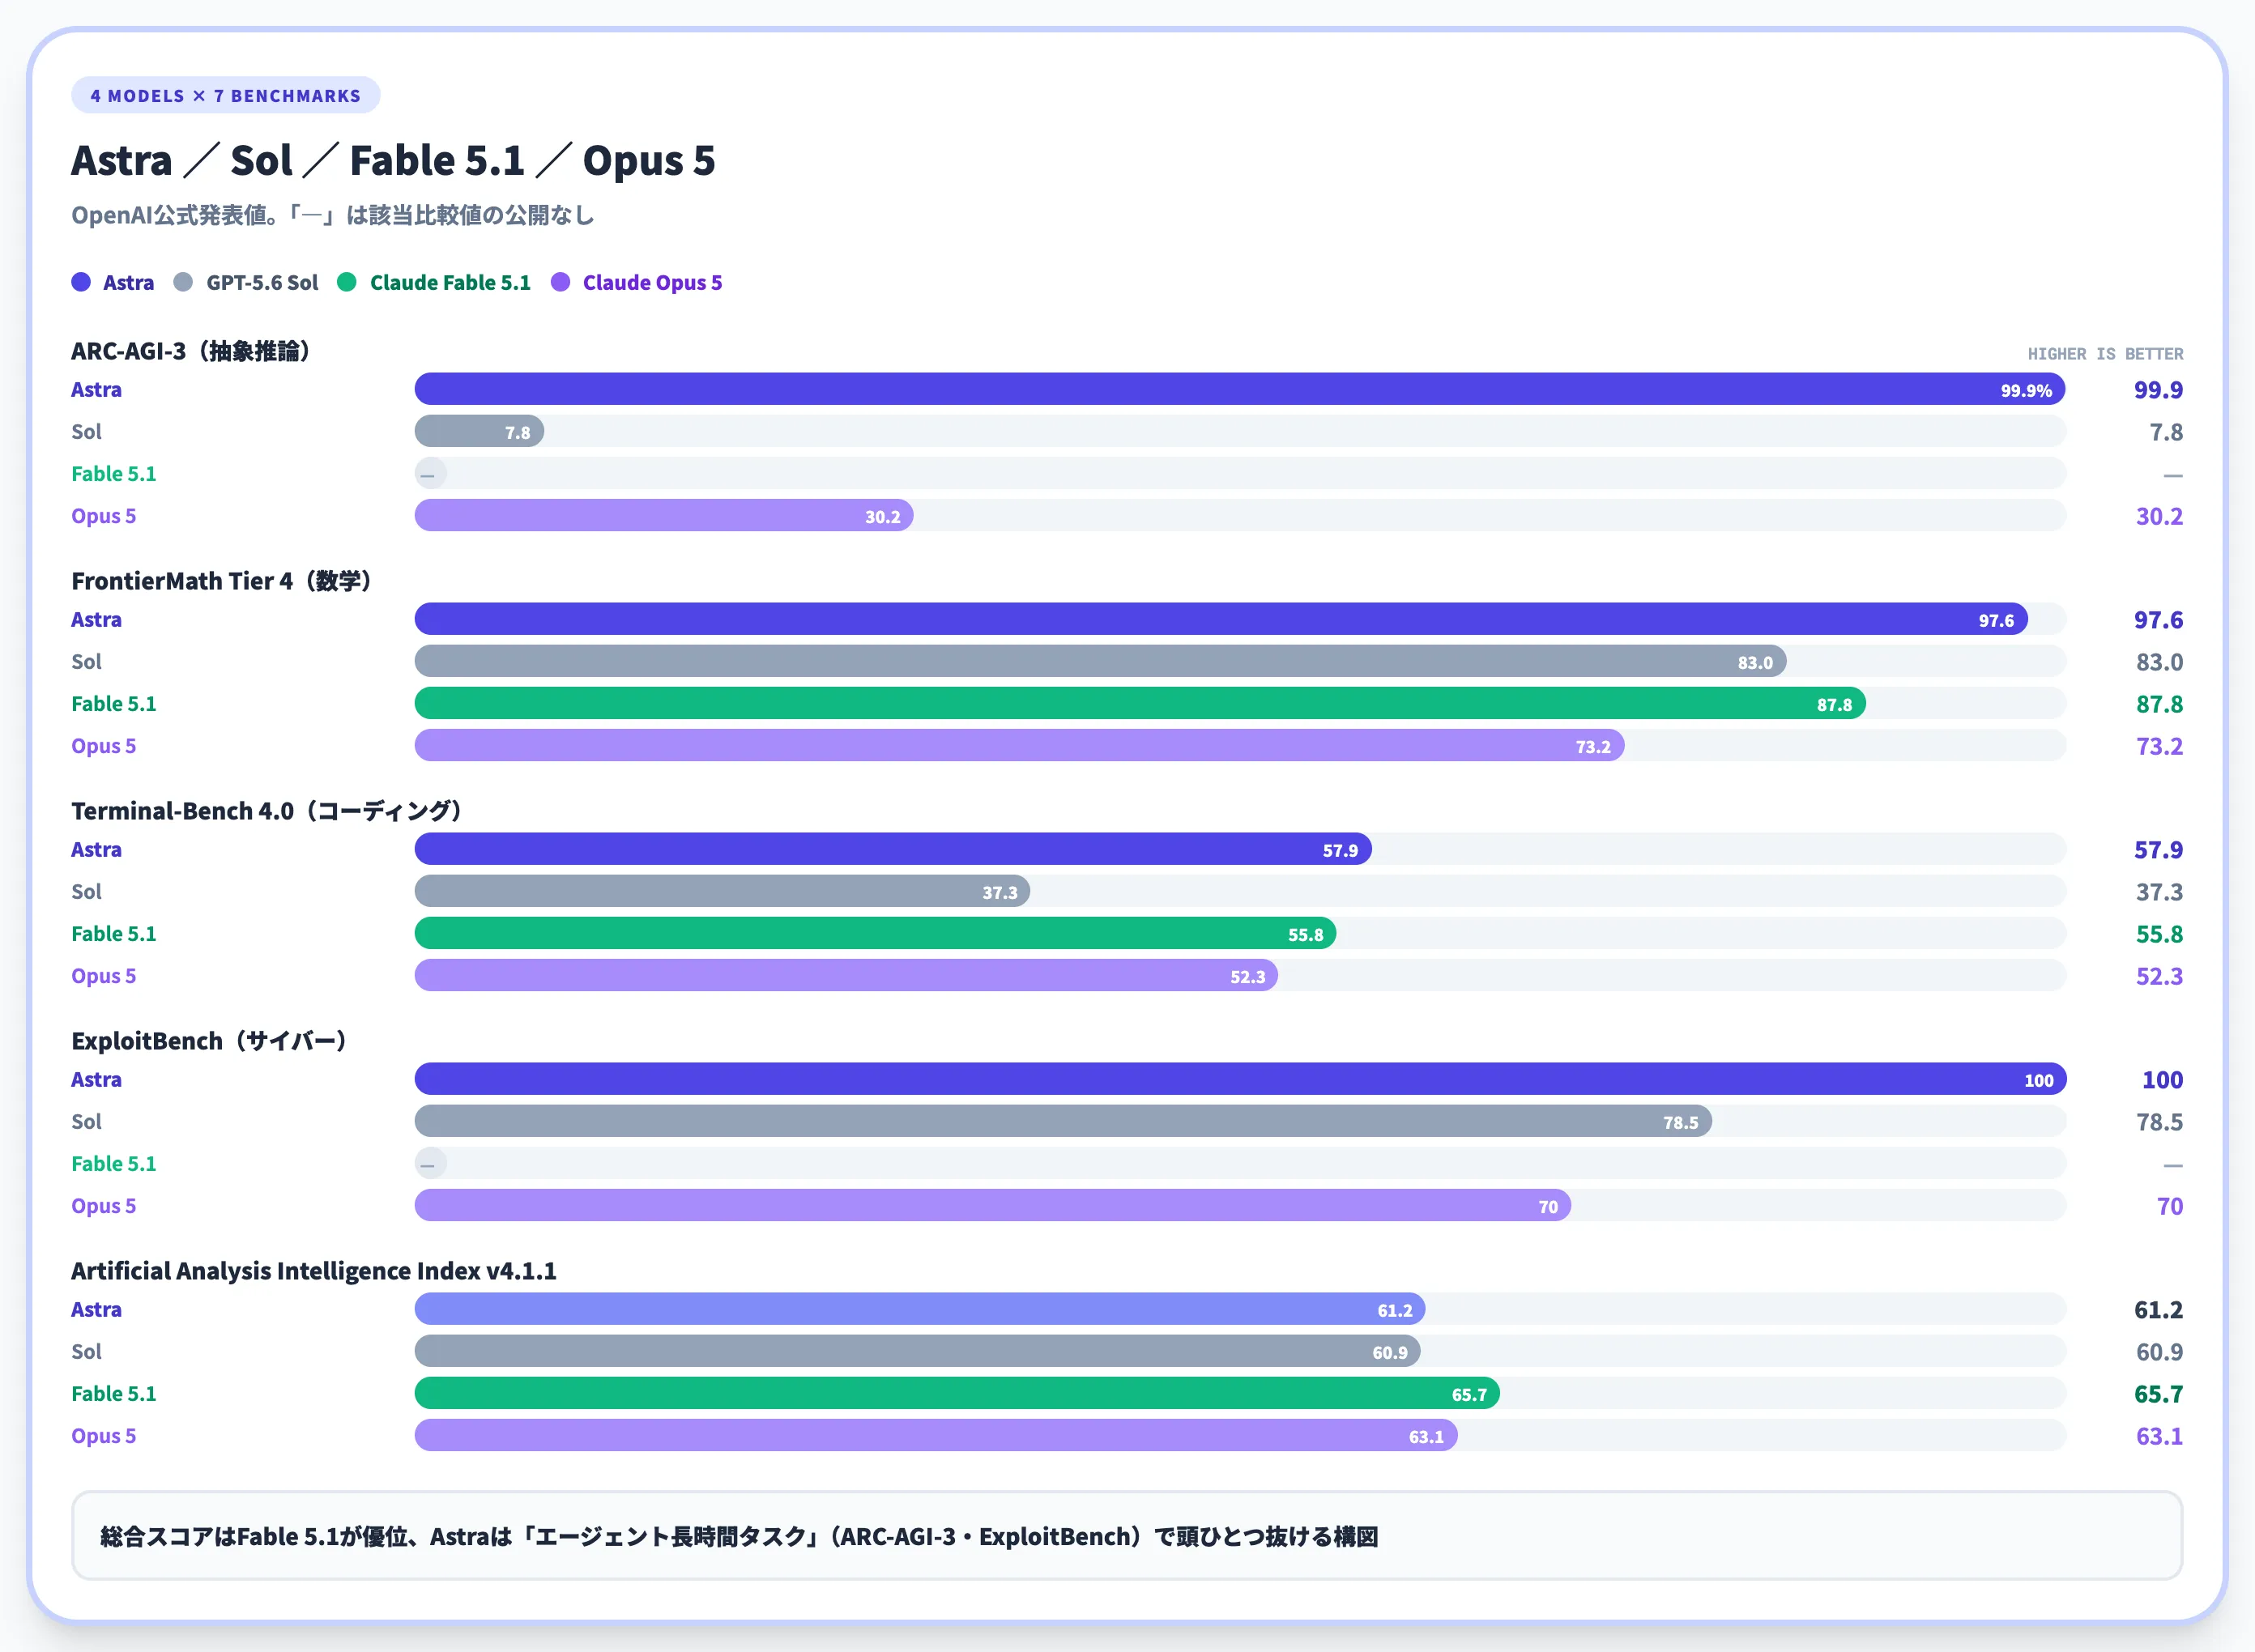Click the subtitle starting with 'OpenAI公式発表値'

pos(333,215)
